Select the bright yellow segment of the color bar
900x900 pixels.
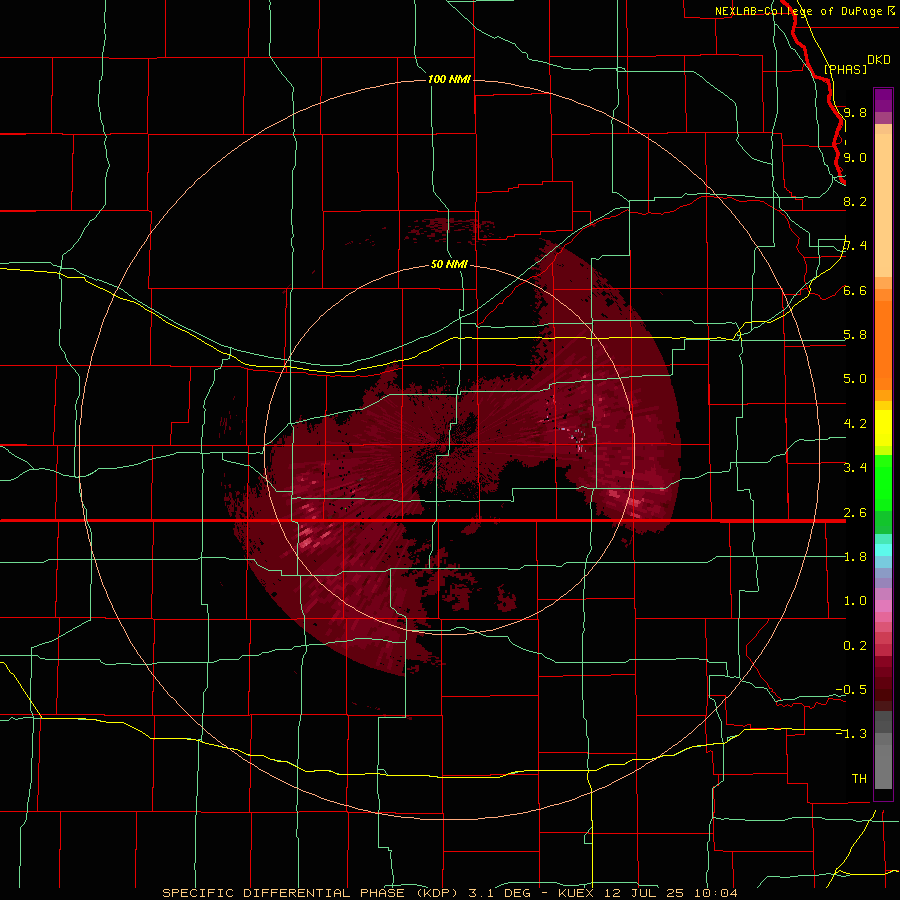(883, 428)
